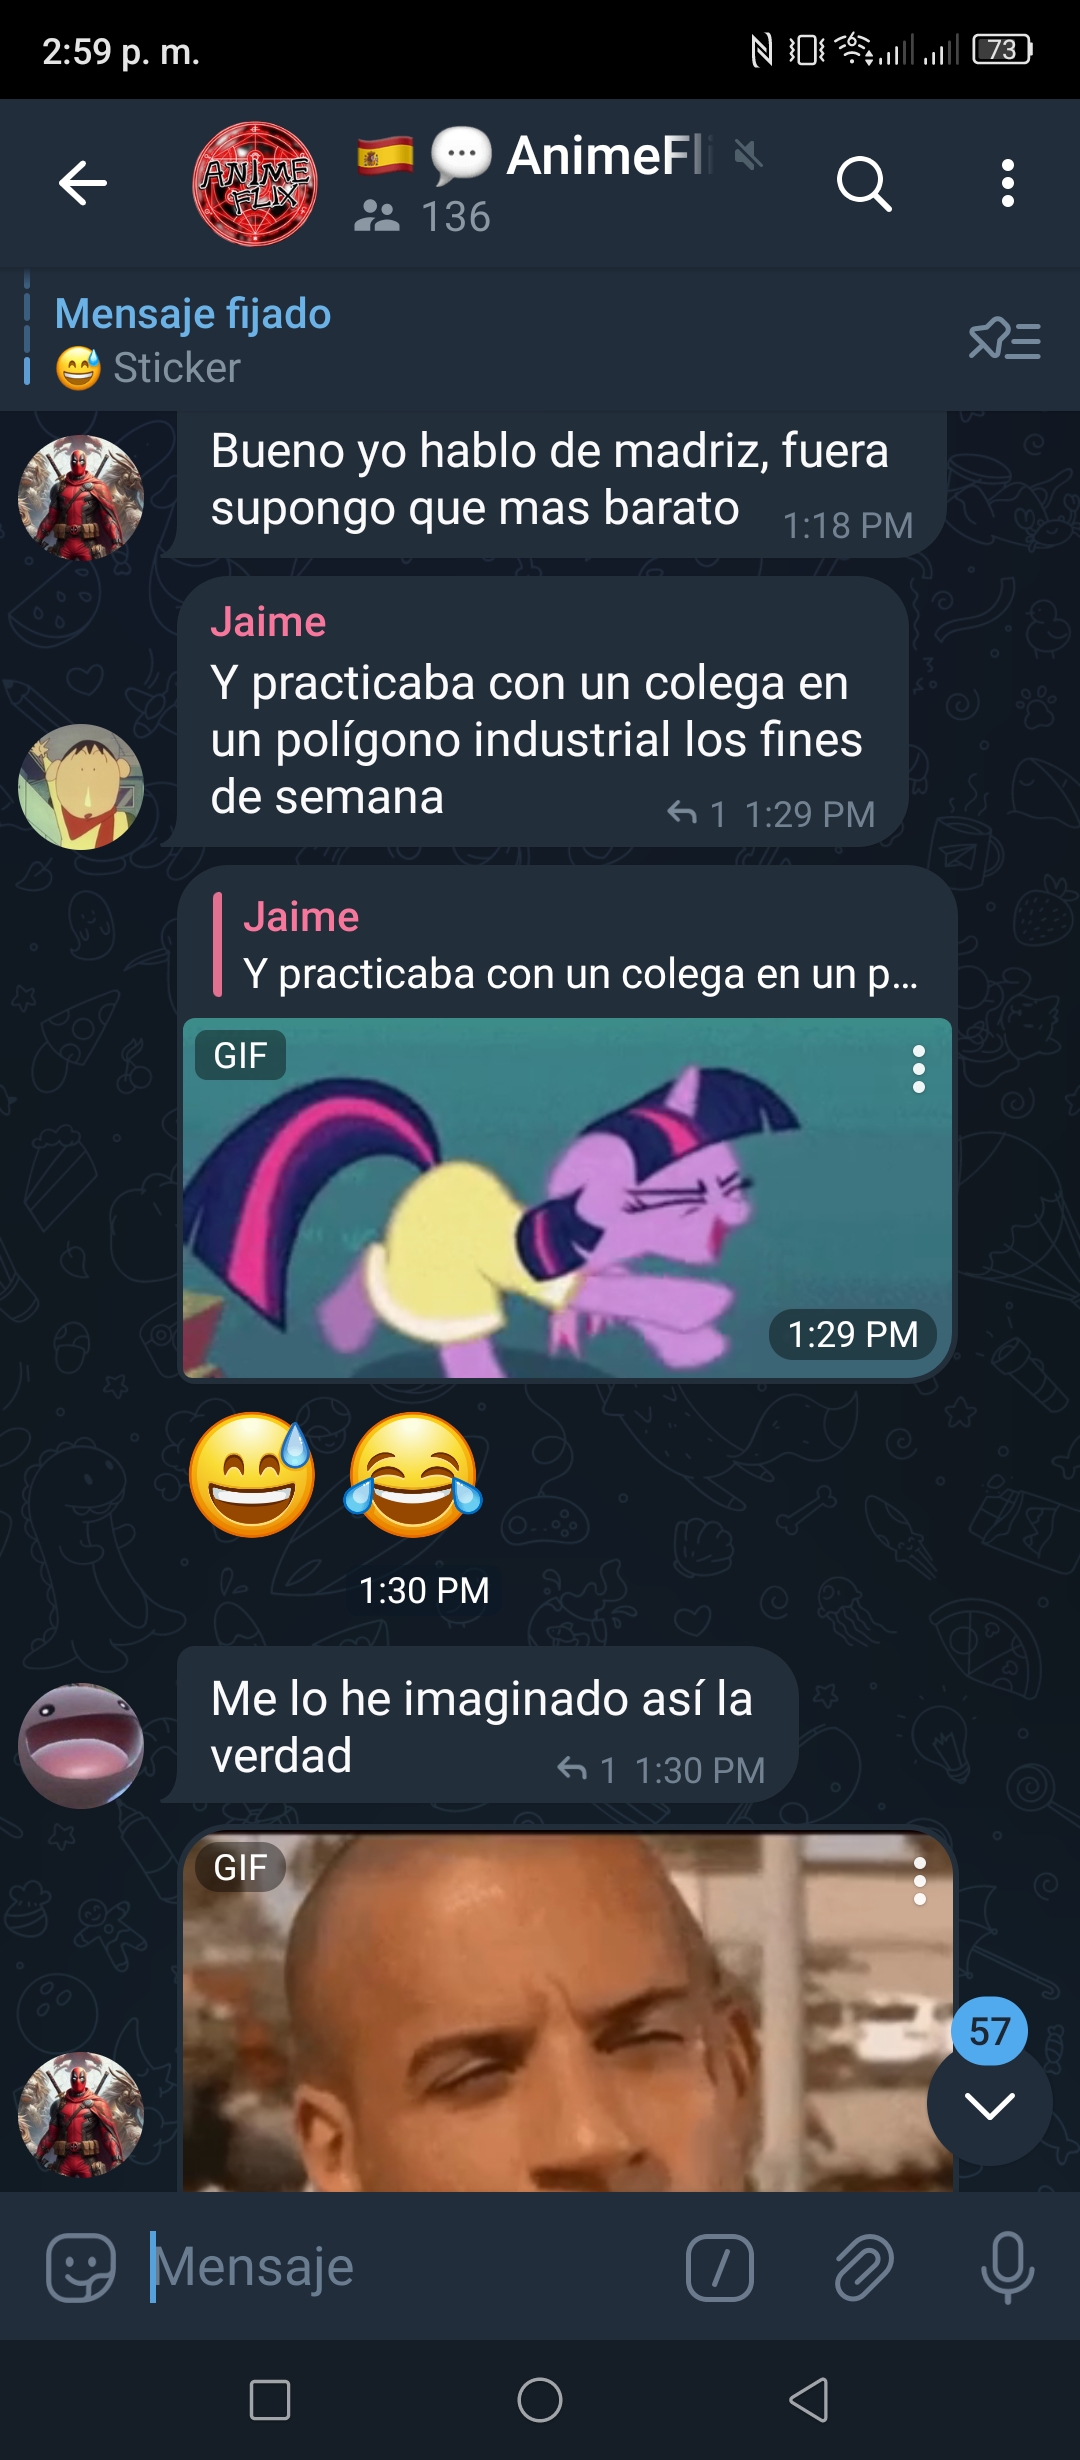The width and height of the screenshot is (1080, 2460).
Task: Tap the Android recent apps square button
Action: click(x=270, y=2399)
